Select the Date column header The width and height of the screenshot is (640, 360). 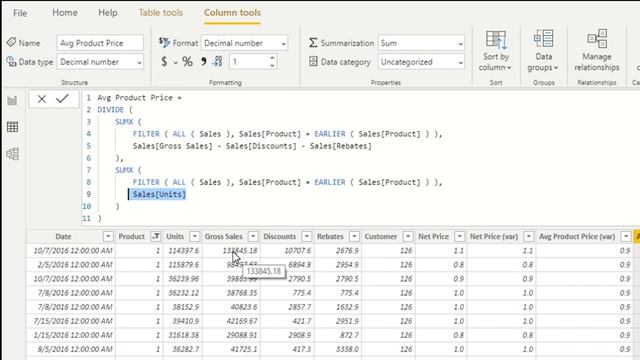point(63,236)
